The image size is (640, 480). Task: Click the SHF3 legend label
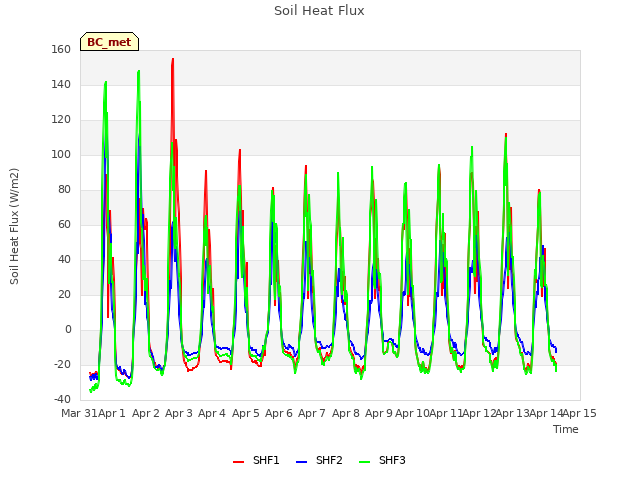[392, 460]
